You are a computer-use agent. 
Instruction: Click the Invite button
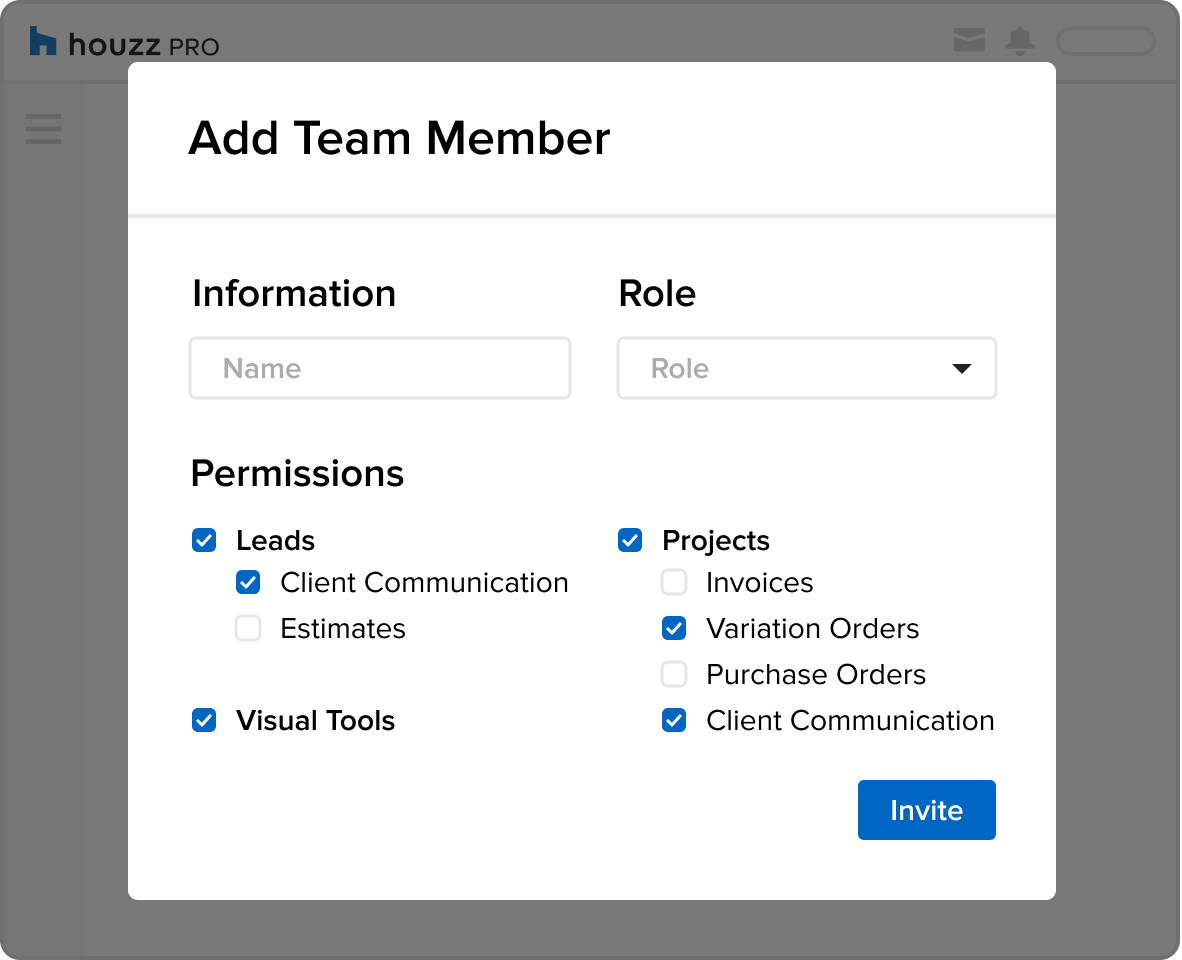pos(926,810)
